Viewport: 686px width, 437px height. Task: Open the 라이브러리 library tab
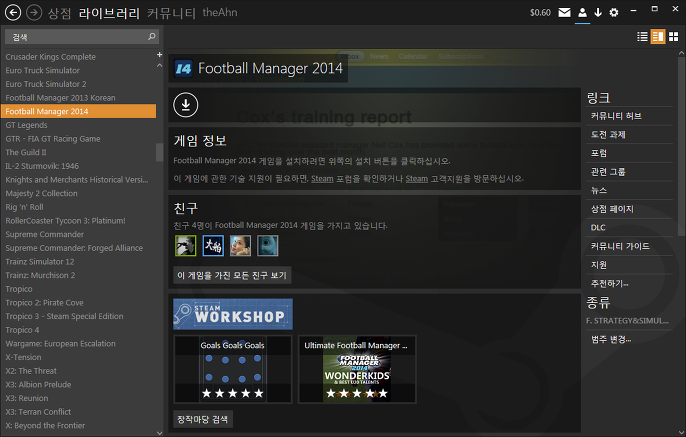pyautogui.click(x=109, y=13)
